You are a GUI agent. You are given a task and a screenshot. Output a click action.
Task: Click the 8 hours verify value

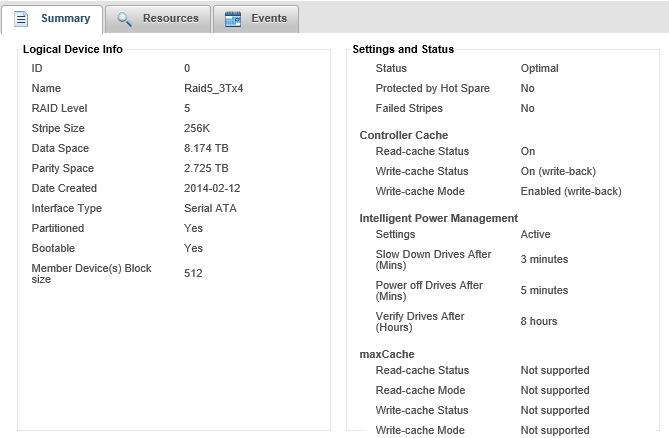(539, 322)
